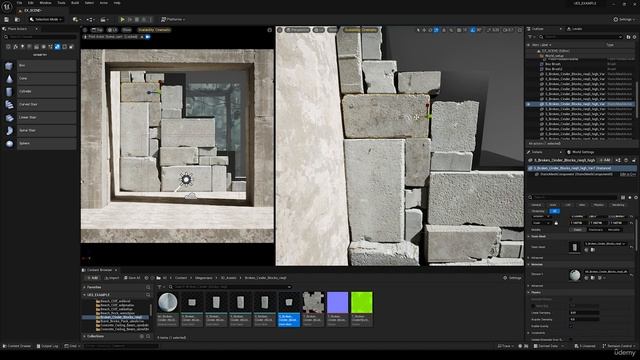Click Save All in Content Browser
Image resolution: width=640 pixels, height=360 pixels.
(x=132, y=278)
